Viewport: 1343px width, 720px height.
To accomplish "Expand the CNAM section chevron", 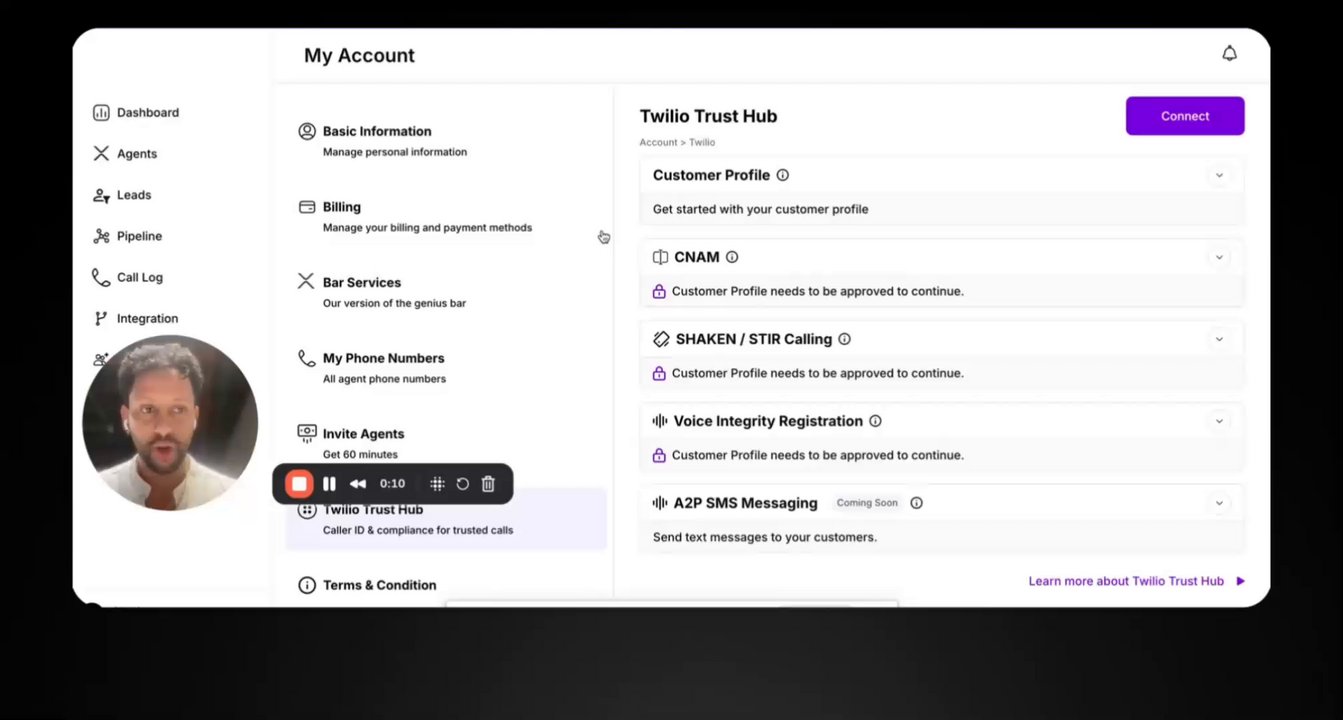I will (x=1219, y=257).
